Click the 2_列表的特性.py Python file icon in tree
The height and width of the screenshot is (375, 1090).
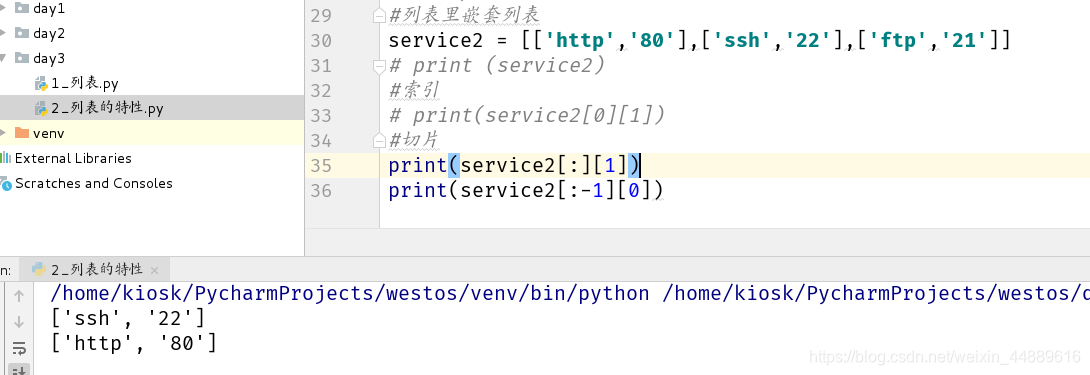(41, 109)
